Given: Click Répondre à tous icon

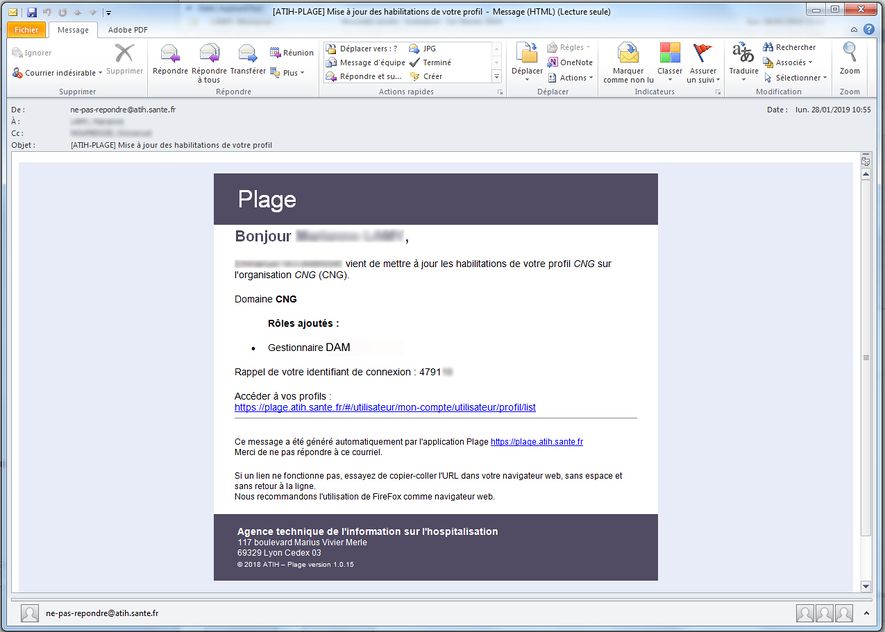Looking at the screenshot, I should [x=209, y=54].
